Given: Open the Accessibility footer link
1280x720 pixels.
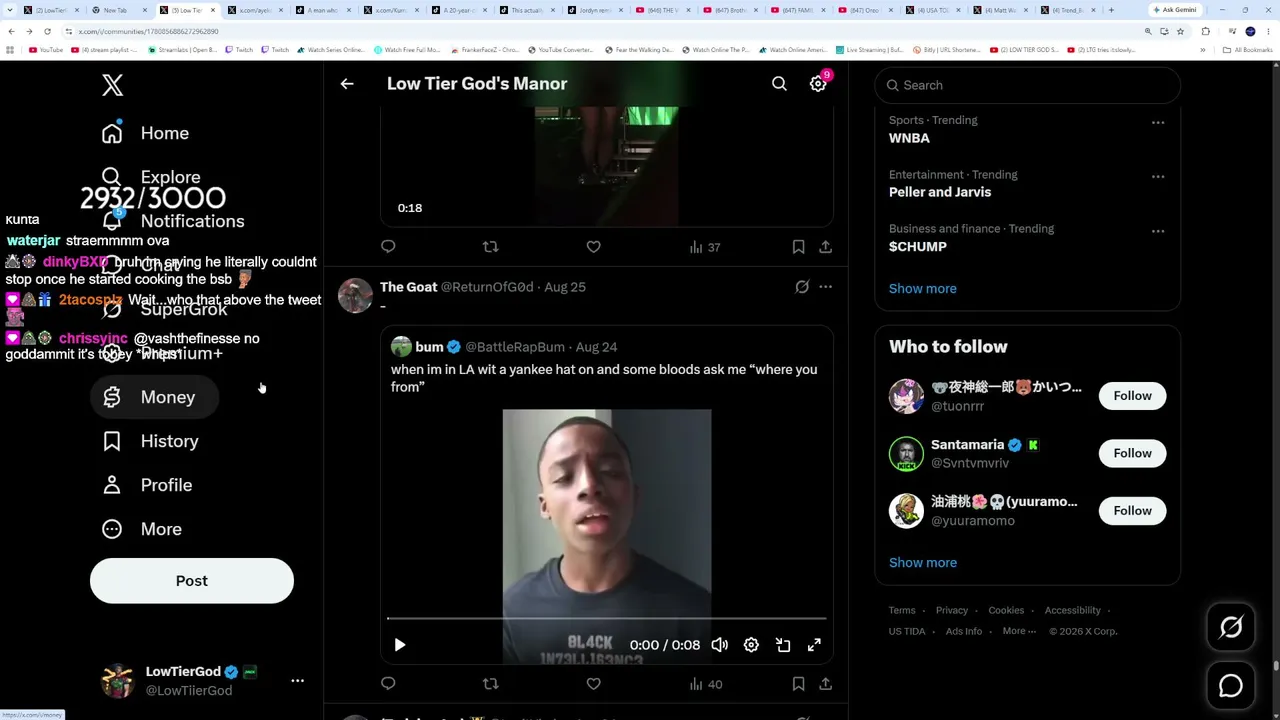Looking at the screenshot, I should (x=1072, y=610).
